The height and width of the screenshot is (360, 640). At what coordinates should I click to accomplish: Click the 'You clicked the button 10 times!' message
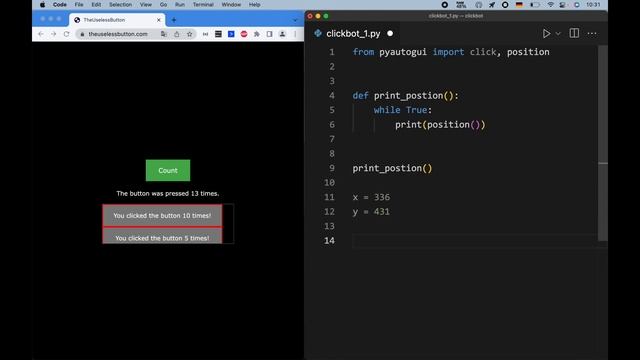(x=162, y=216)
